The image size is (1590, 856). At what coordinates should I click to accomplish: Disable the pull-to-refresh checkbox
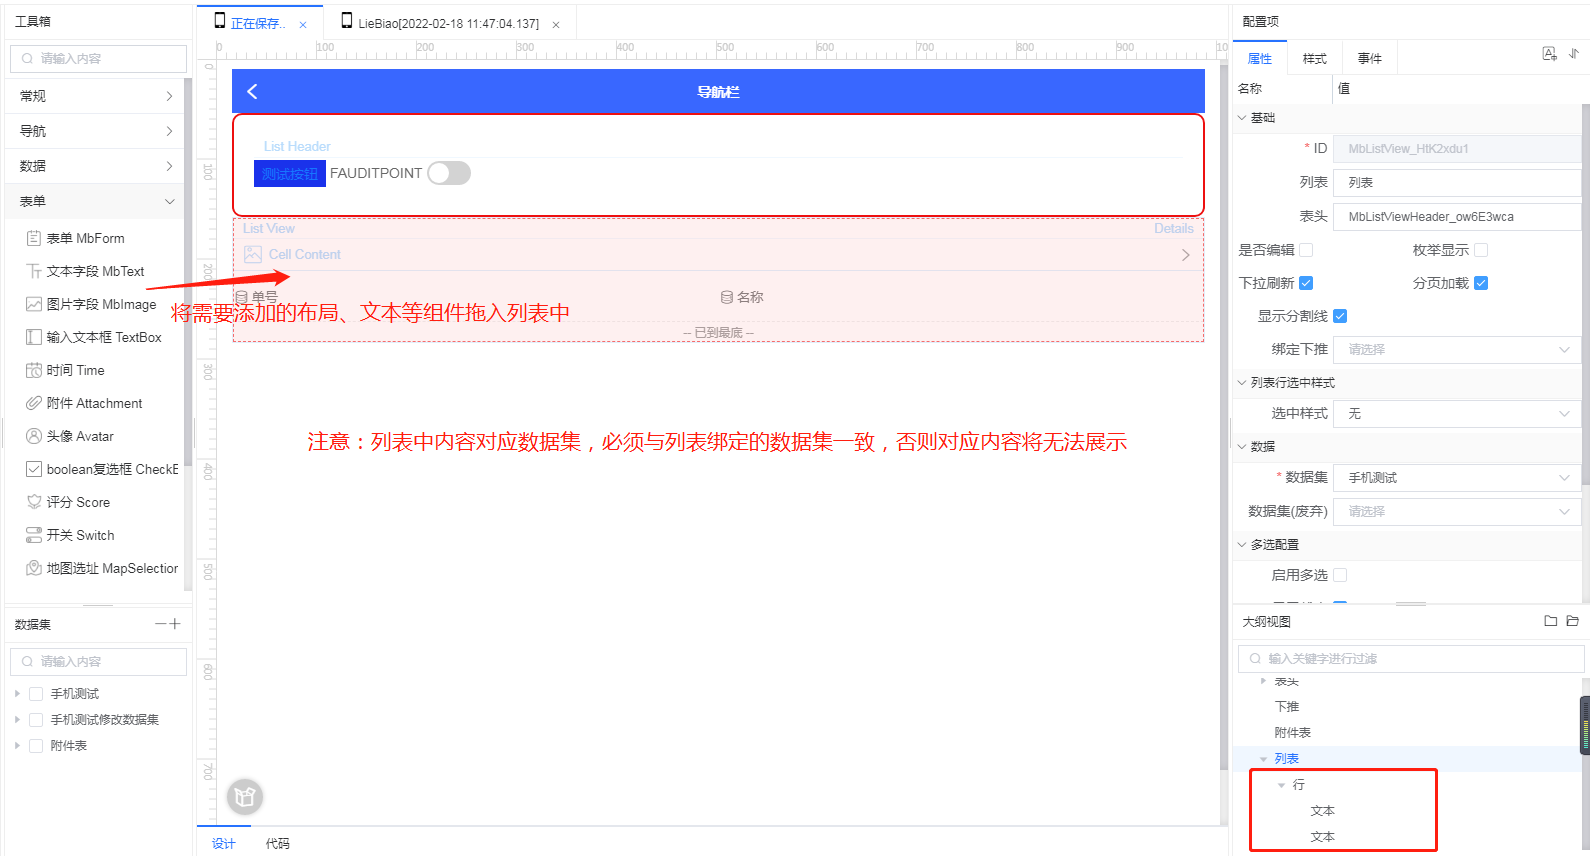(x=1306, y=283)
